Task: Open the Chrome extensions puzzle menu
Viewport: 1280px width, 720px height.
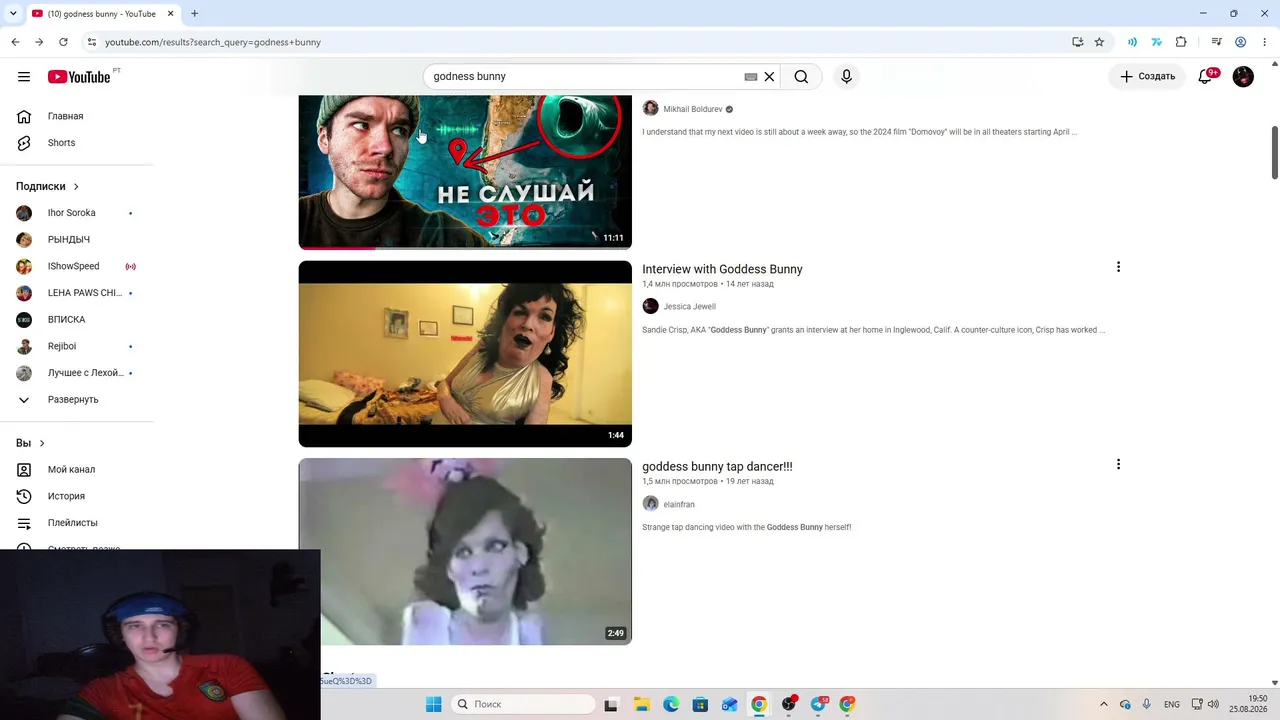Action: point(1181,42)
